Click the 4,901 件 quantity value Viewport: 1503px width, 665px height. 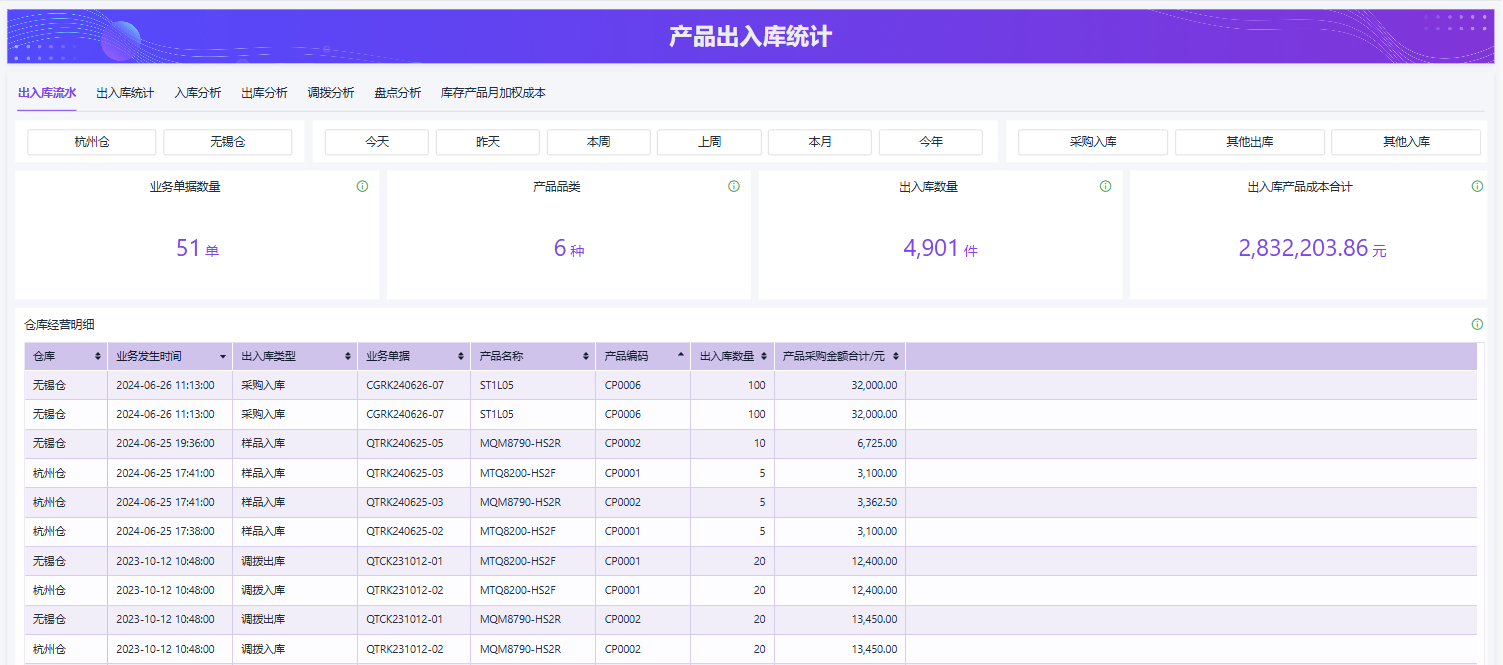(x=940, y=248)
